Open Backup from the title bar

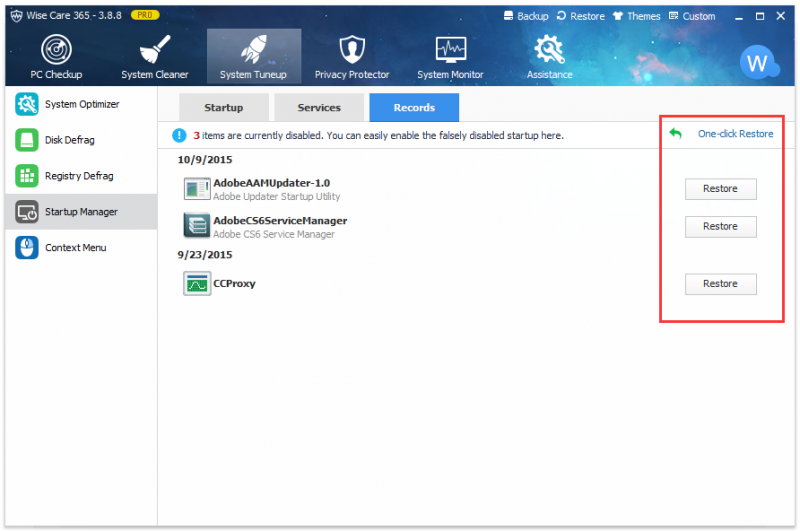(526, 16)
